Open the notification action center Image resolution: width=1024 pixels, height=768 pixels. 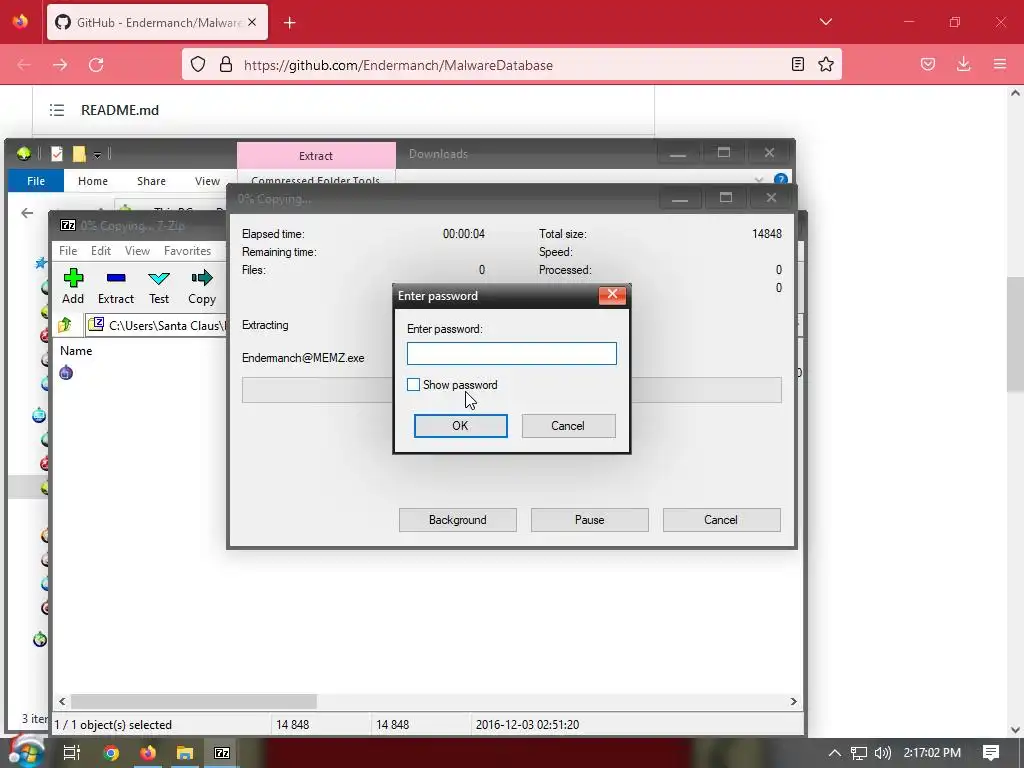(991, 753)
